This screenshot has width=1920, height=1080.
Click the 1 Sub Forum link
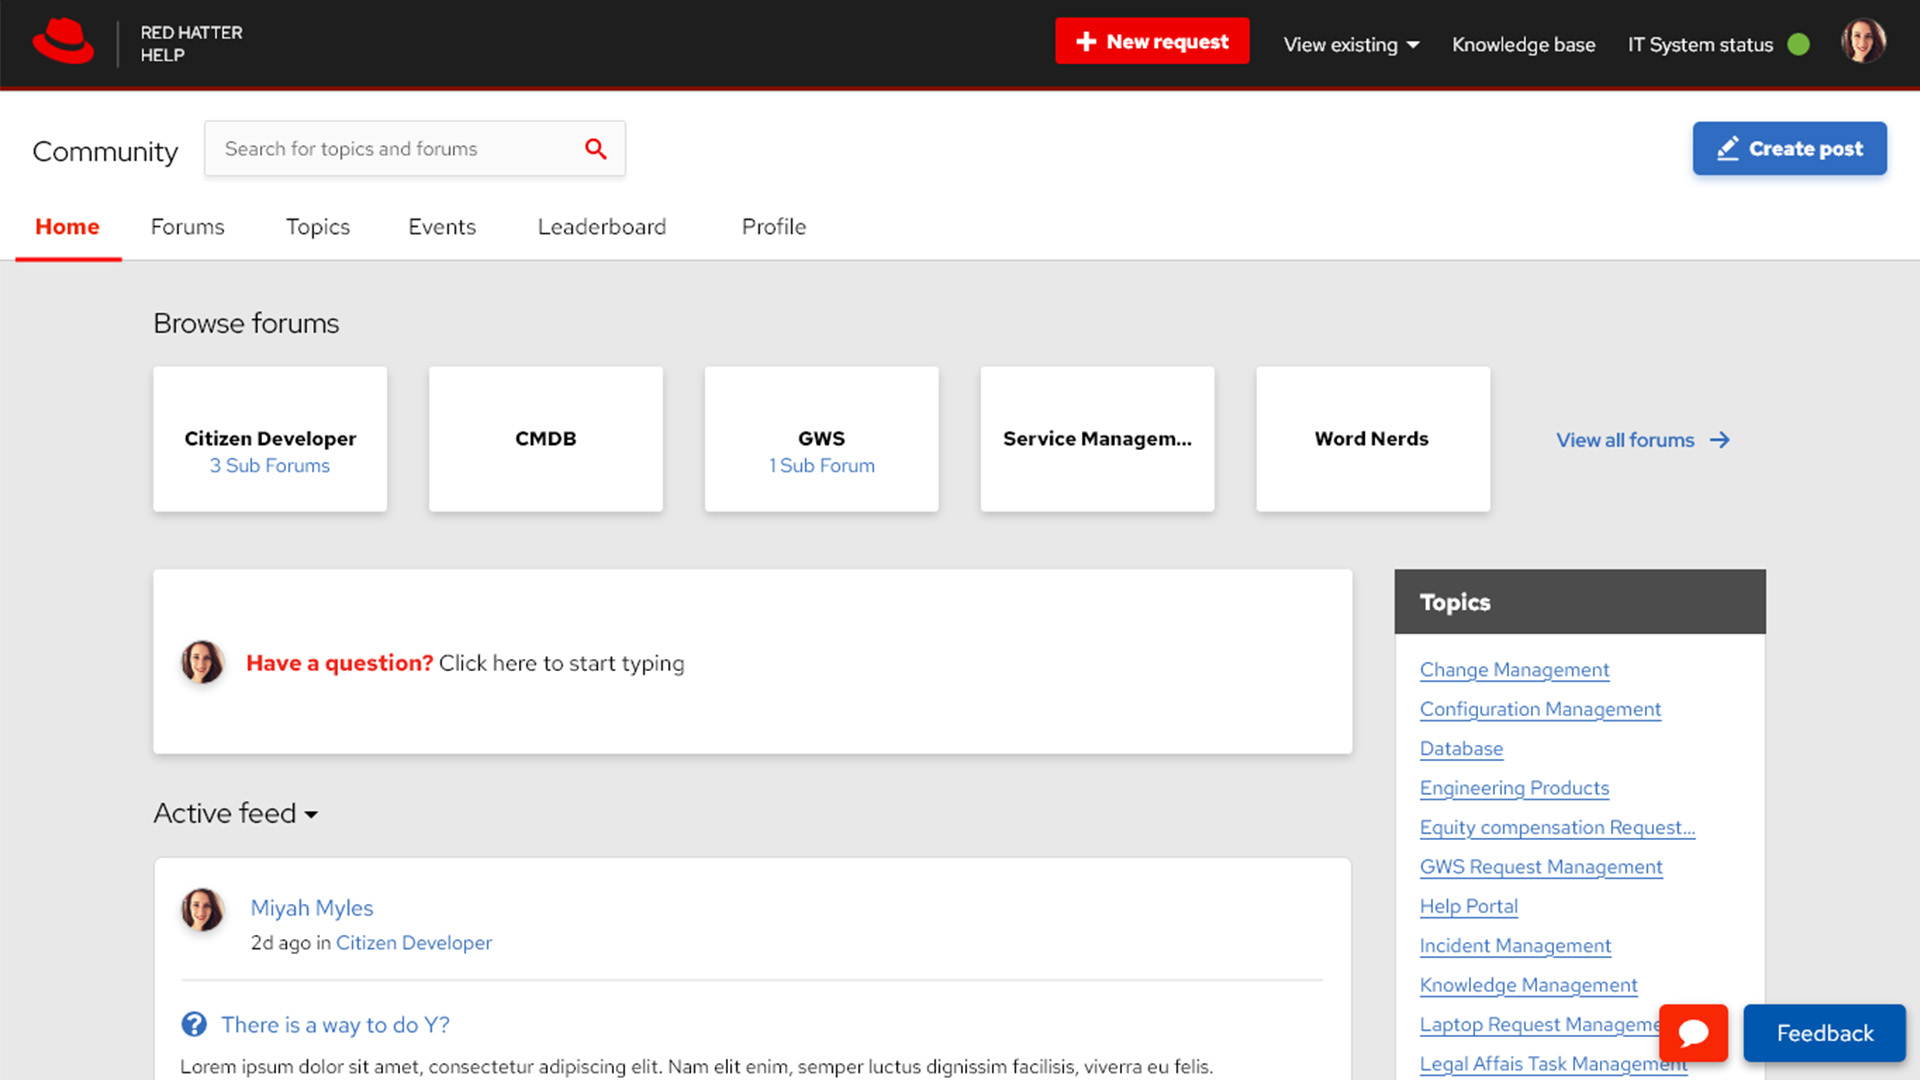tap(822, 466)
